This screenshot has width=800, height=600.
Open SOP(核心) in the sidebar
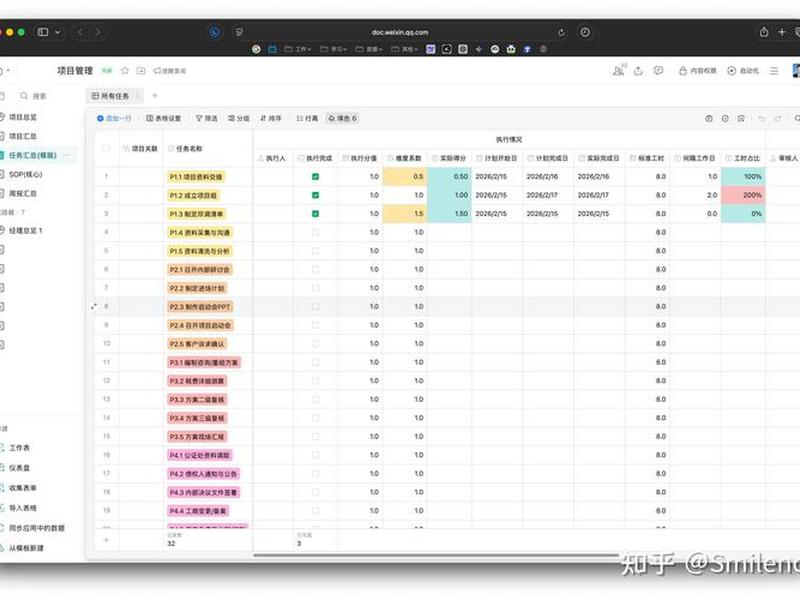click(x=26, y=174)
